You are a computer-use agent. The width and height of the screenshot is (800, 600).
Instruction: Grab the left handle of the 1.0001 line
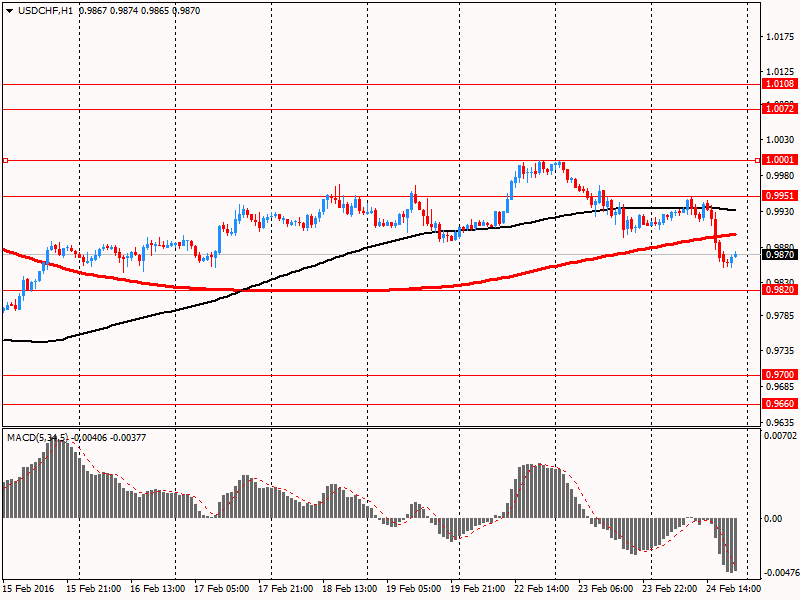5,161
